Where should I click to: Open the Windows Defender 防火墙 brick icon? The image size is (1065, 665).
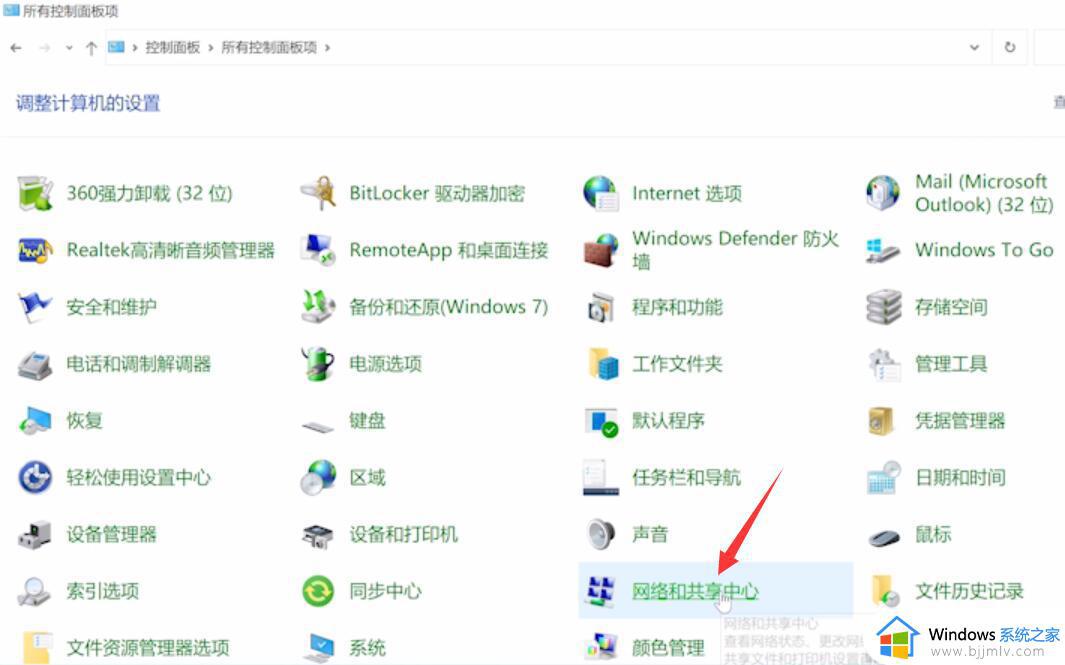click(601, 251)
